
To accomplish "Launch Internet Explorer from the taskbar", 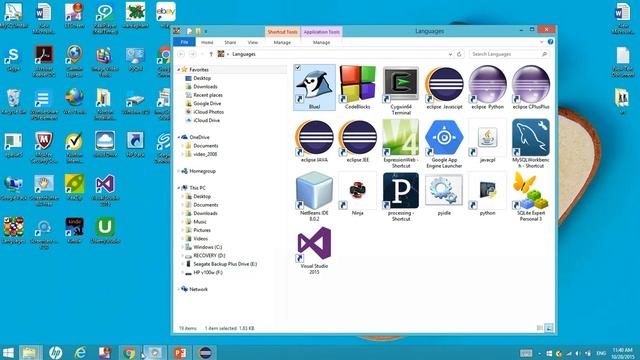I will pos(80,353).
